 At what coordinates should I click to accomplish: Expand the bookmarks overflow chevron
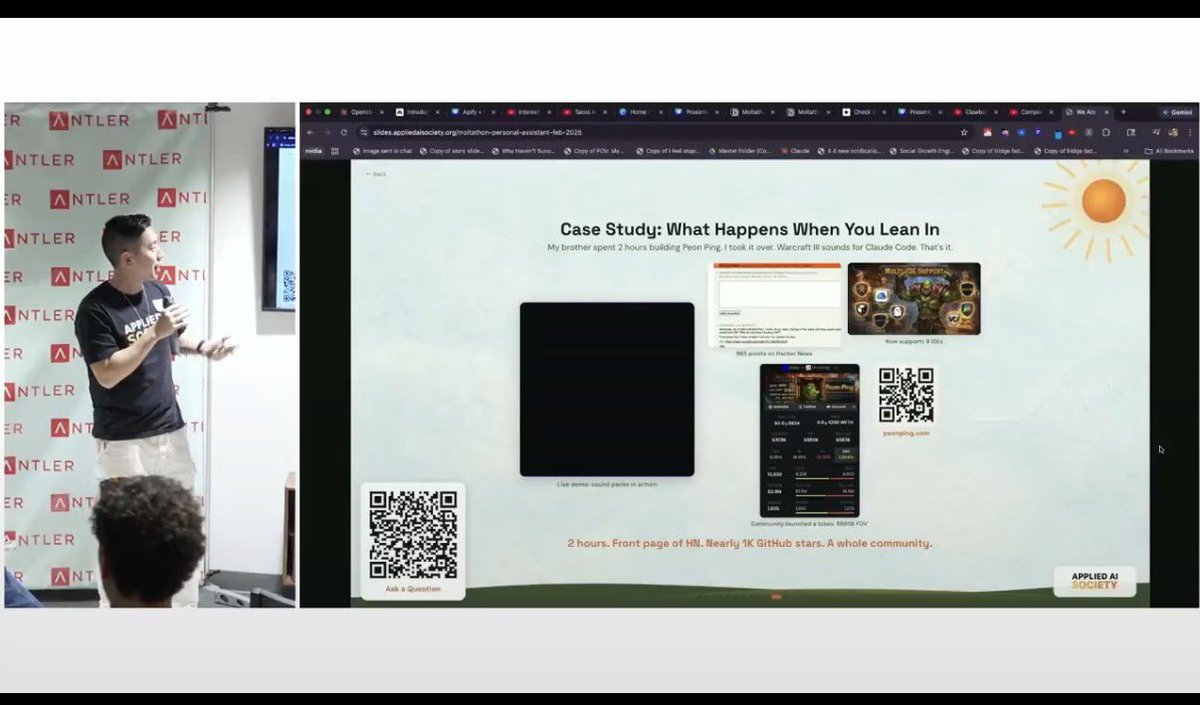(x=1126, y=151)
